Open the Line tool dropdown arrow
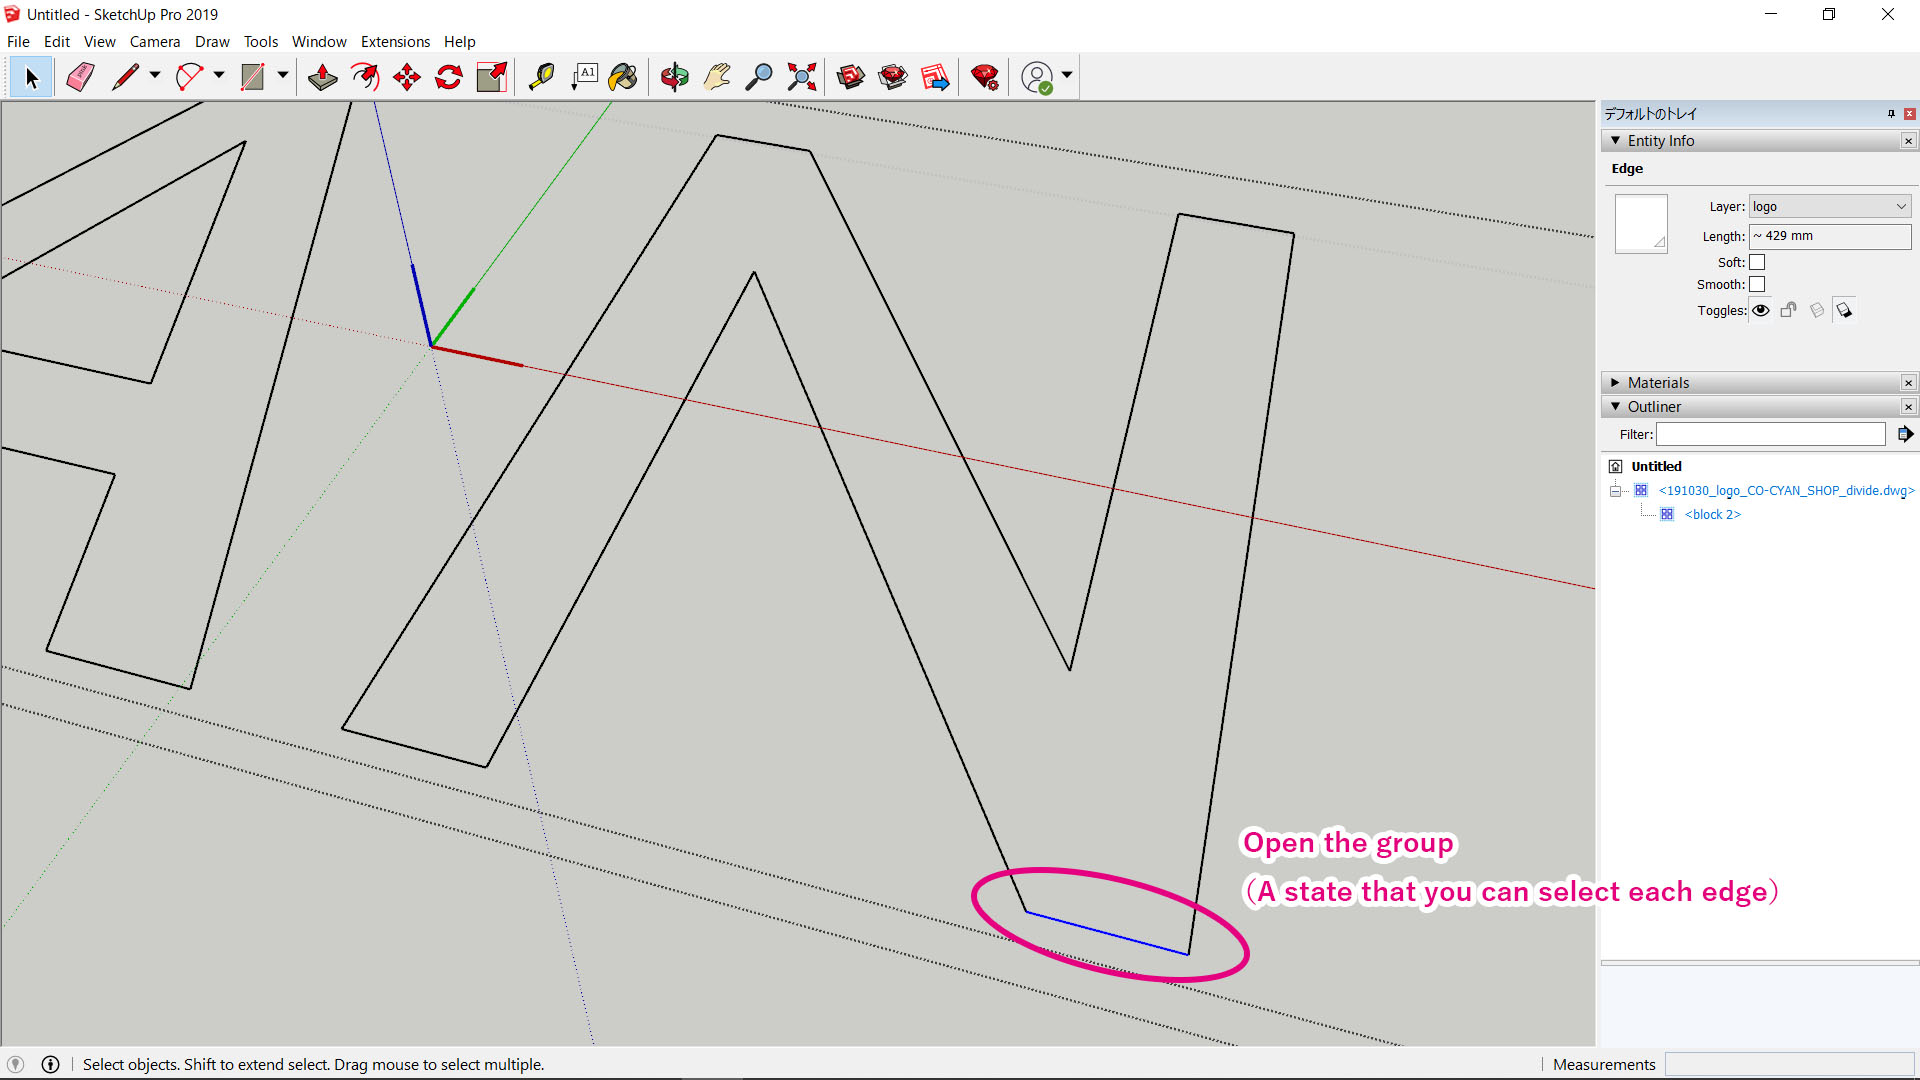The height and width of the screenshot is (1080, 1920). [x=155, y=76]
